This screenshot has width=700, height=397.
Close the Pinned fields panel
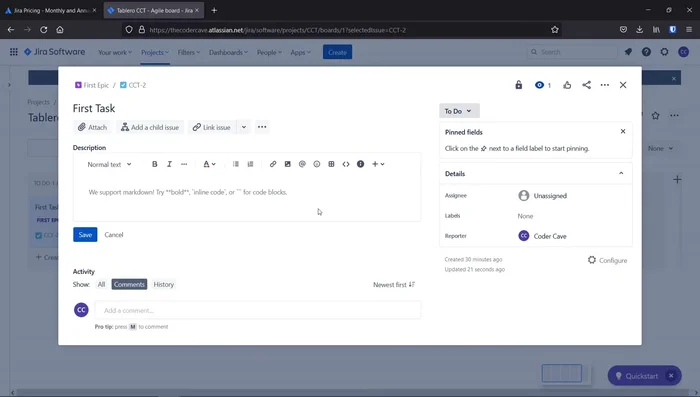(x=623, y=131)
